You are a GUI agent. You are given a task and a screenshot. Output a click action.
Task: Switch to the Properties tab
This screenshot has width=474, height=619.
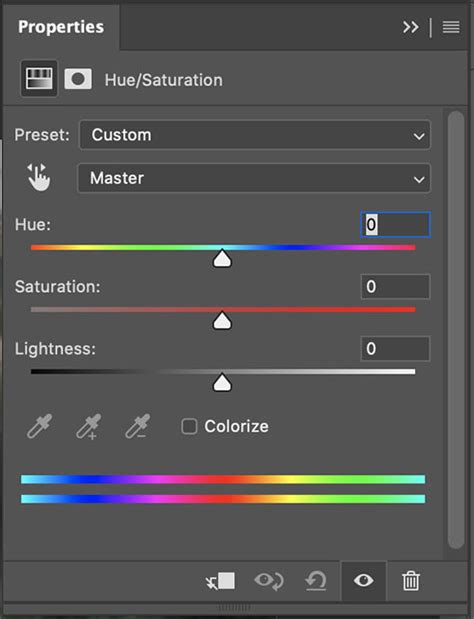pos(61,27)
